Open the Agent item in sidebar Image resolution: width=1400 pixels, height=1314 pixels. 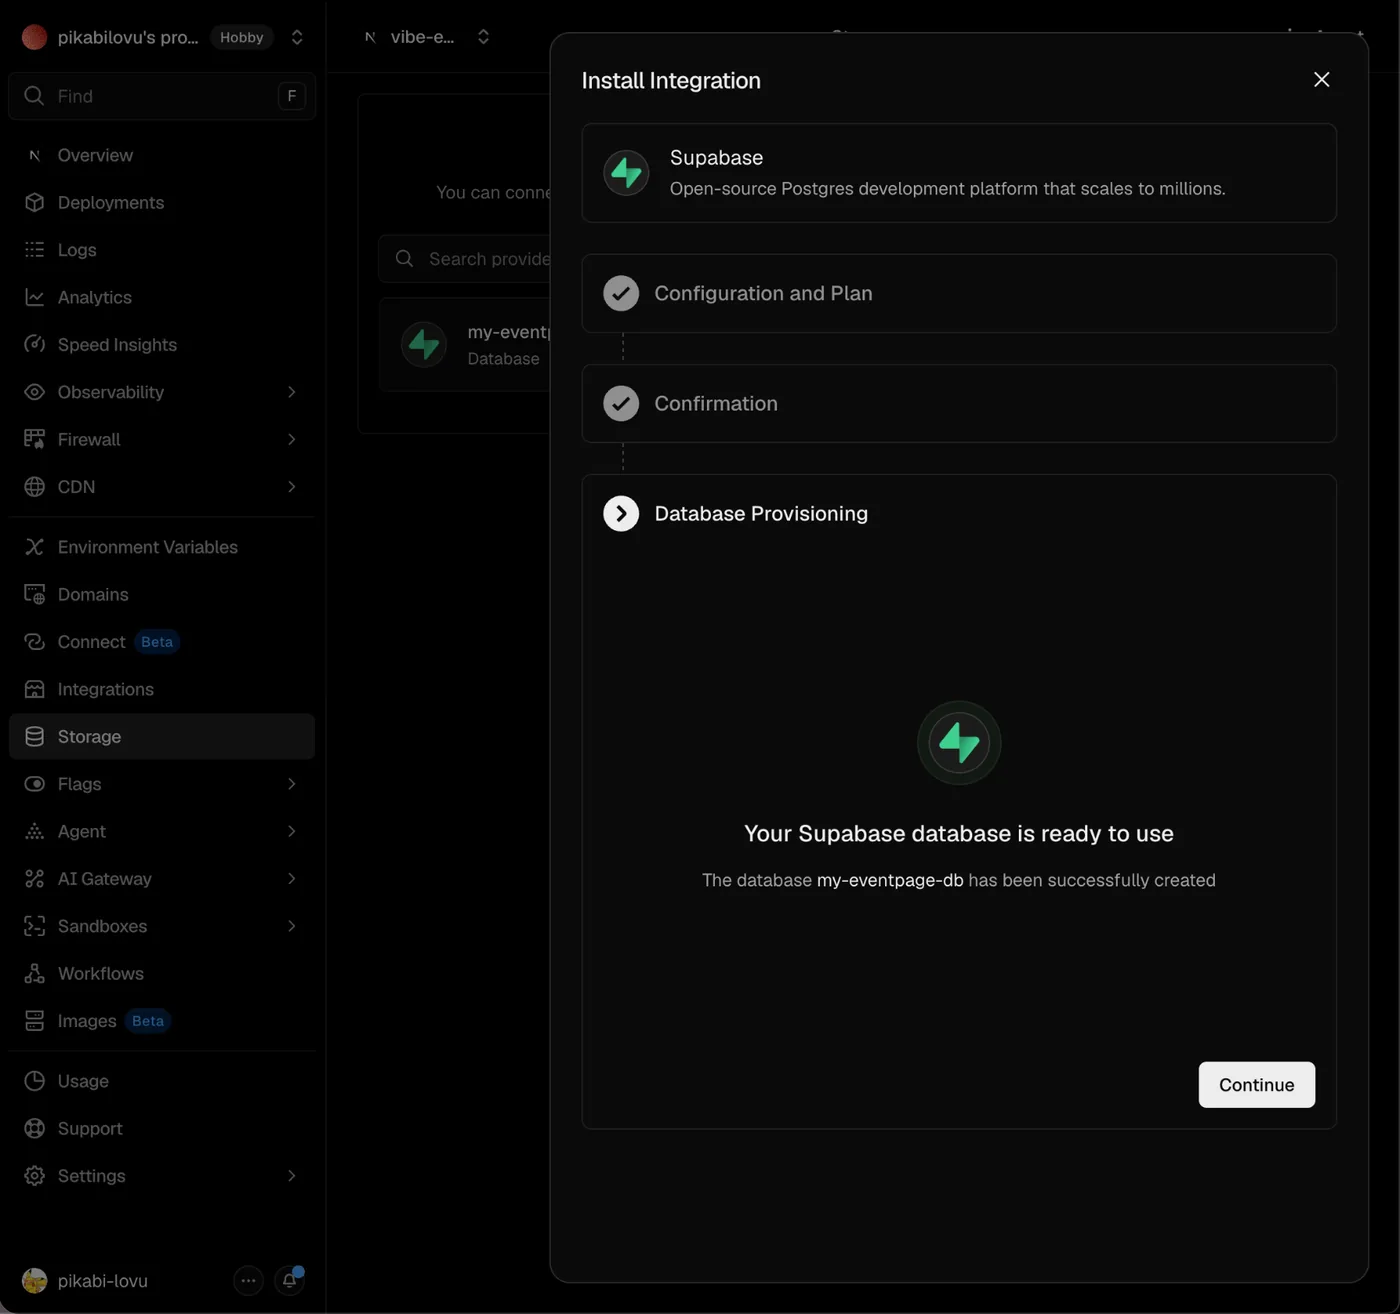pyautogui.click(x=162, y=831)
